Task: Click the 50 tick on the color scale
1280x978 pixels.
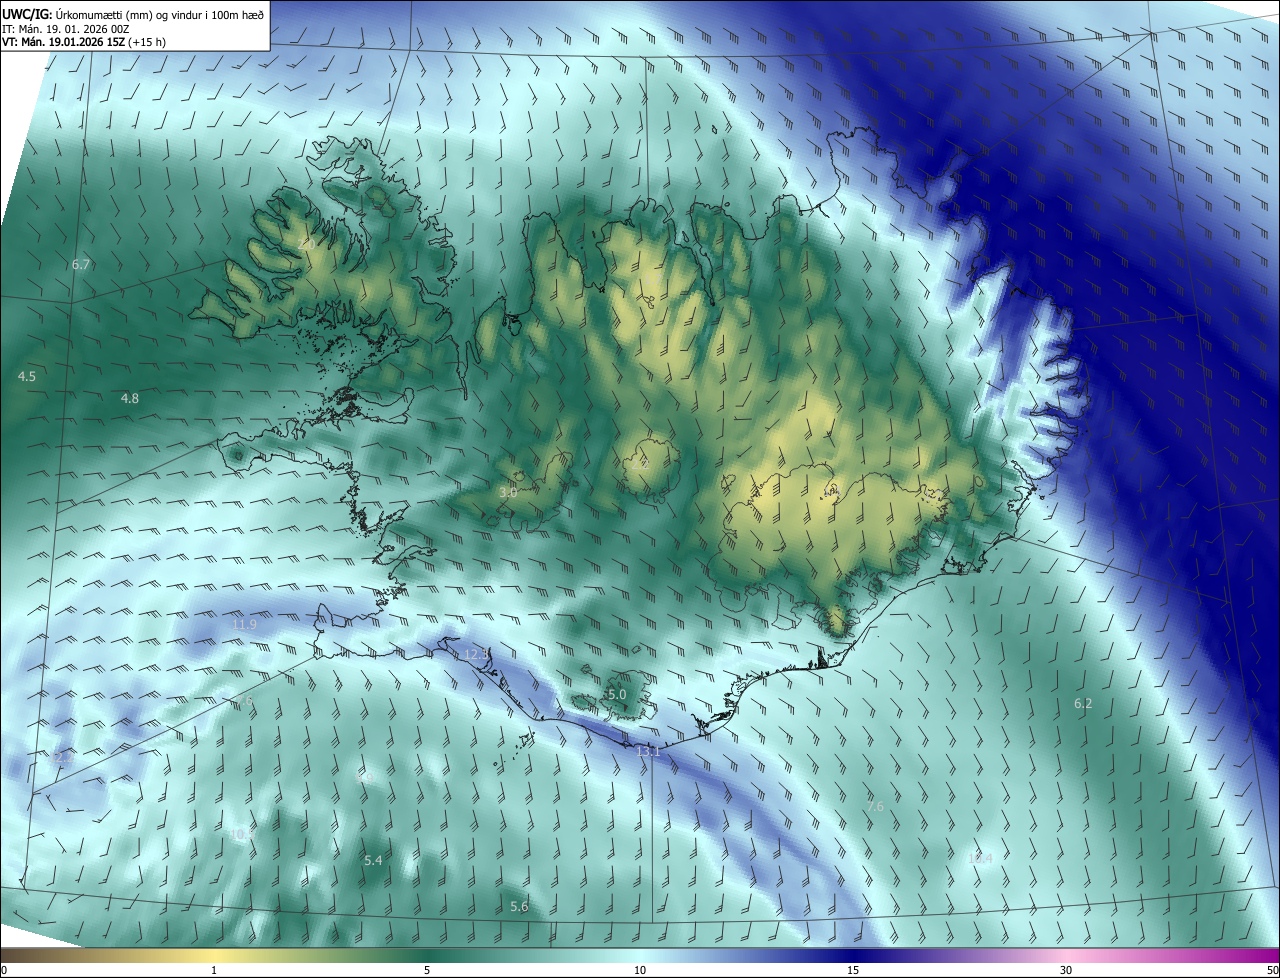Action: [x=1272, y=970]
